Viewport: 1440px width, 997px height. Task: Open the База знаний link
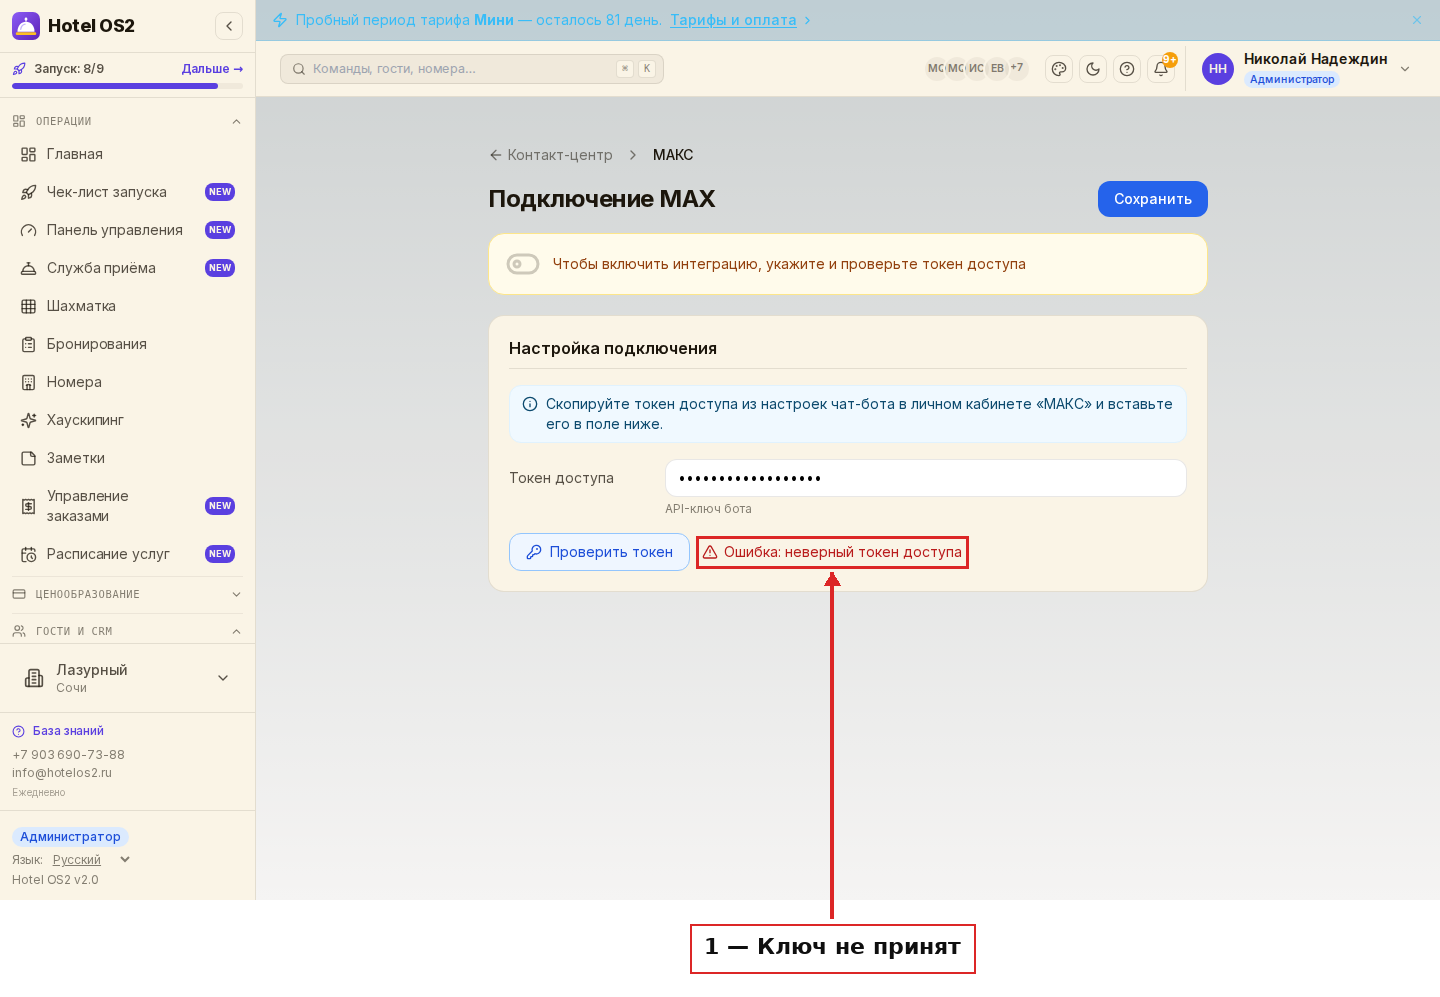58,731
